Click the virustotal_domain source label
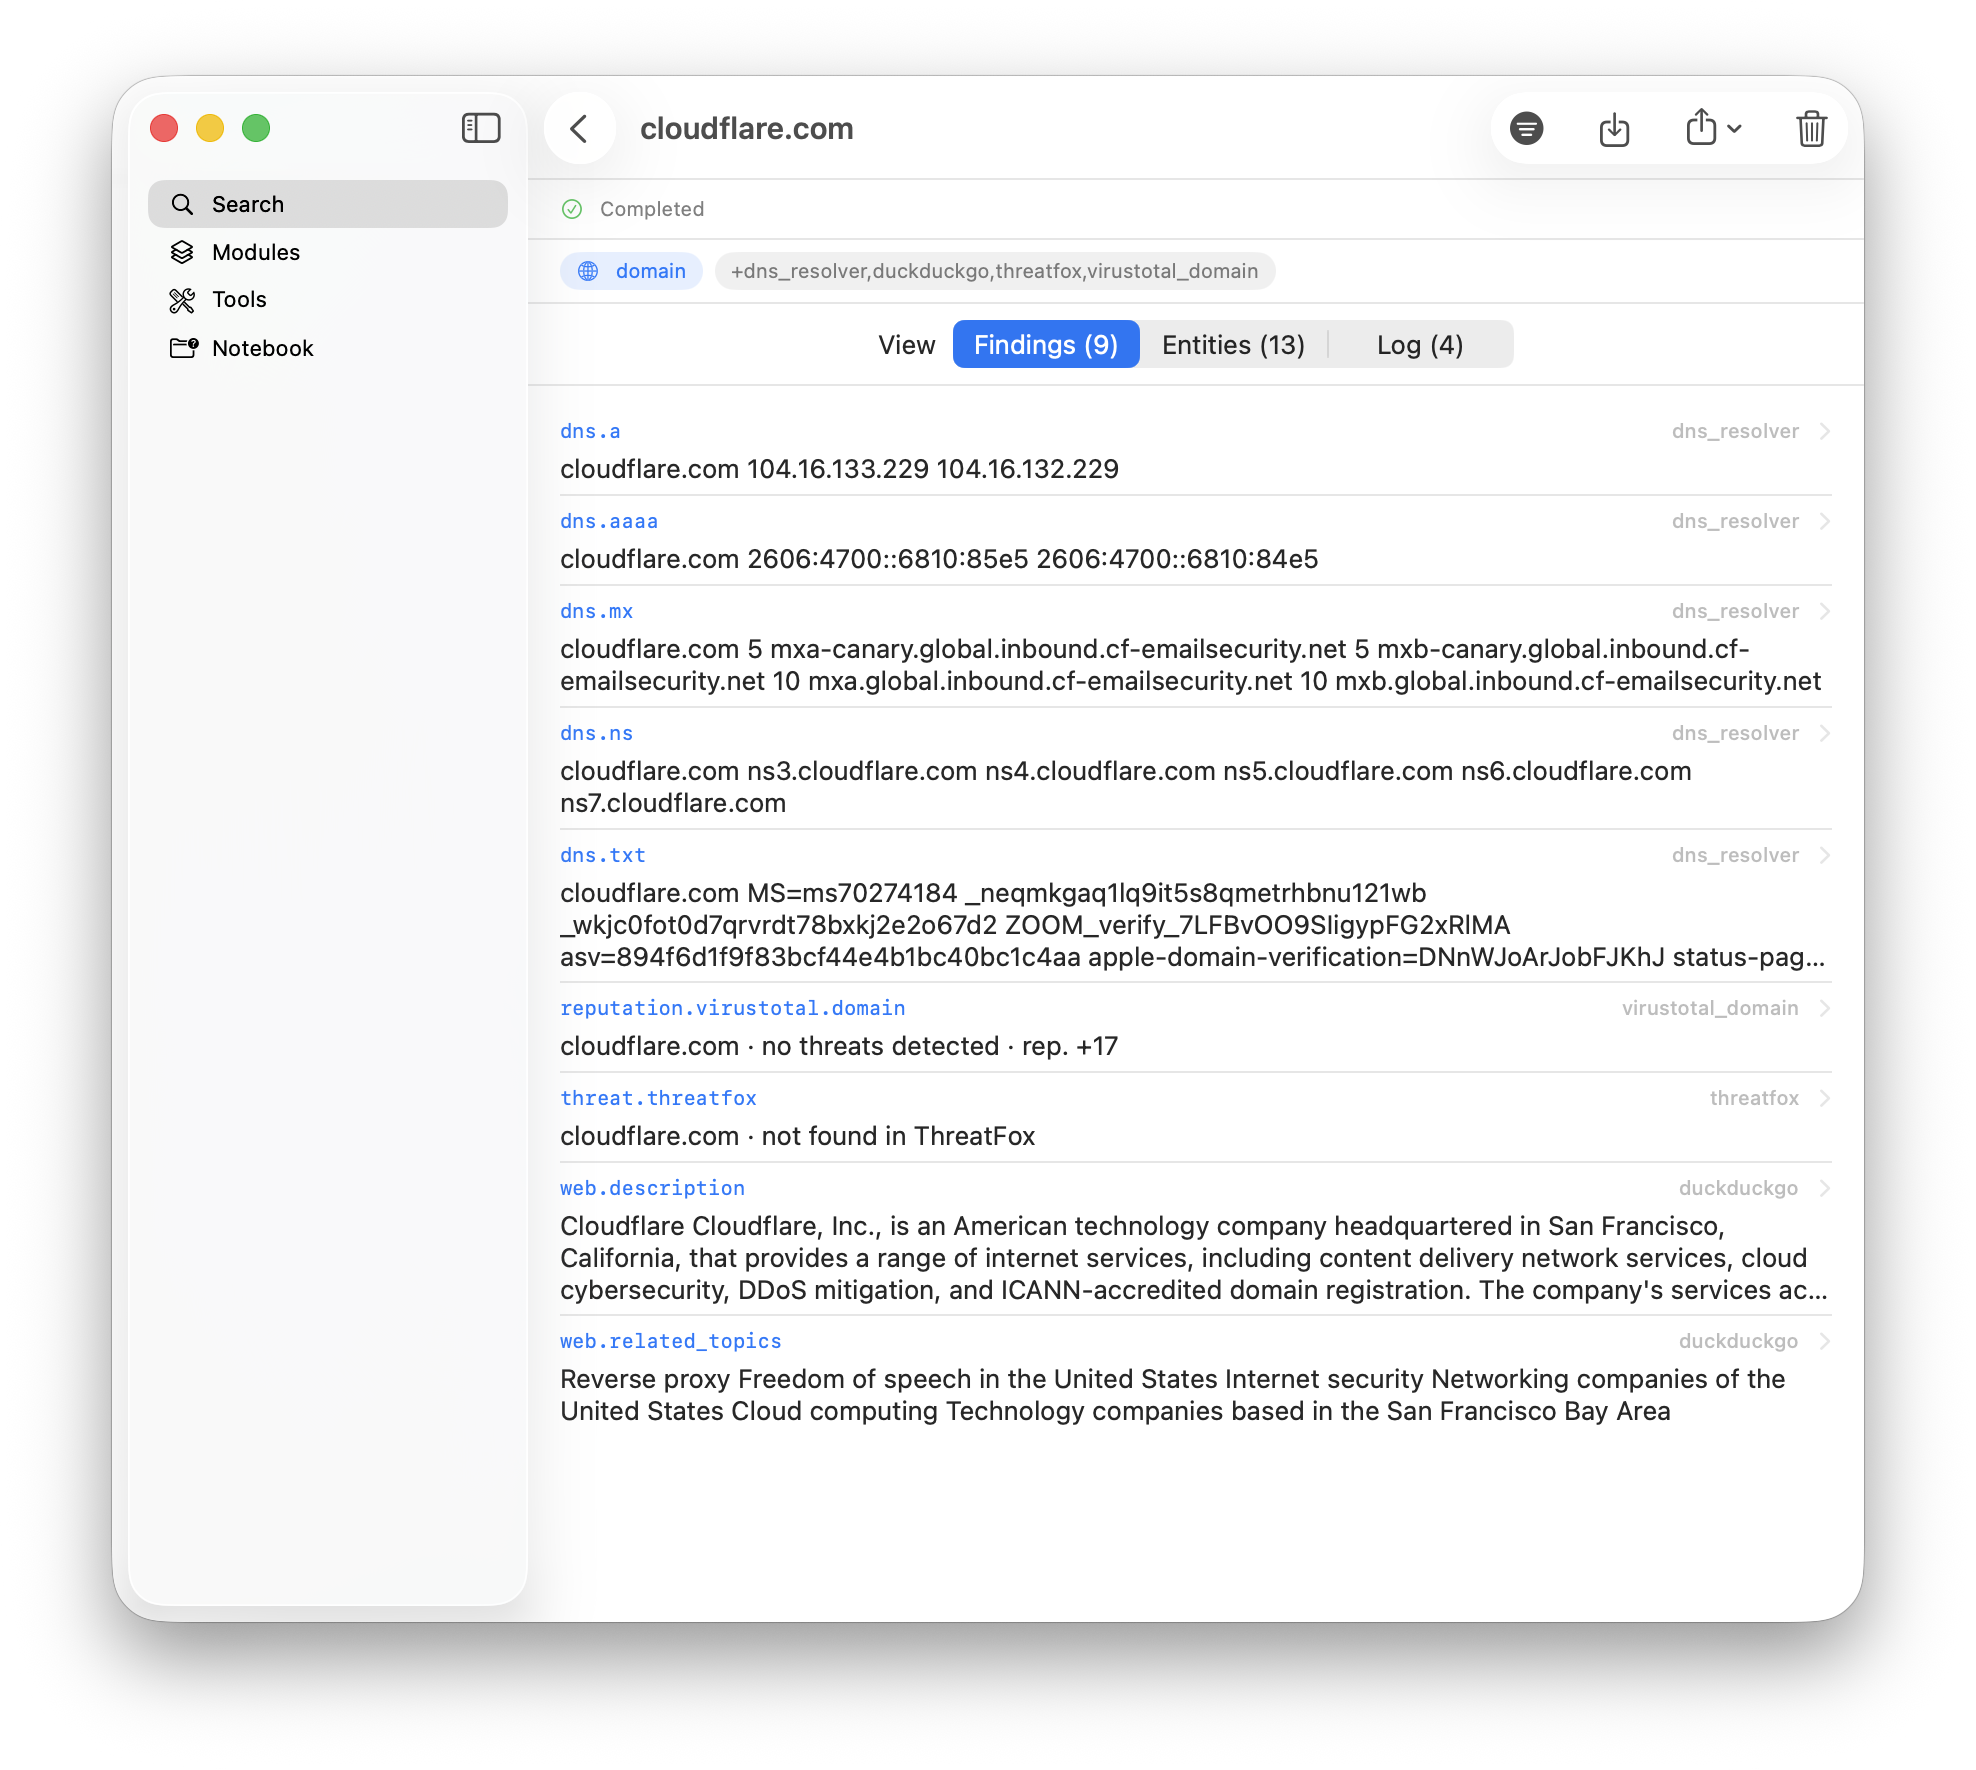The width and height of the screenshot is (1976, 1770). click(1710, 1008)
